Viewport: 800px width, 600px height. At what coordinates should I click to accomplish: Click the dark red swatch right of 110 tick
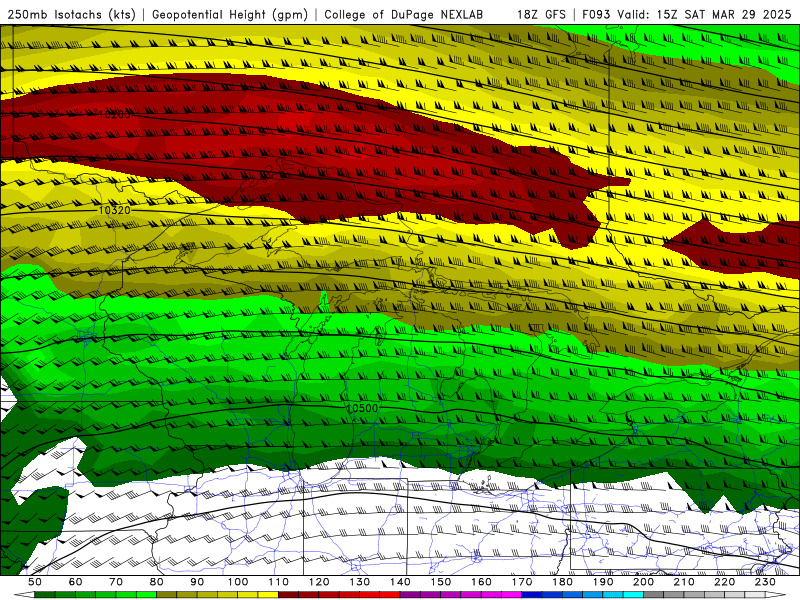[289, 595]
